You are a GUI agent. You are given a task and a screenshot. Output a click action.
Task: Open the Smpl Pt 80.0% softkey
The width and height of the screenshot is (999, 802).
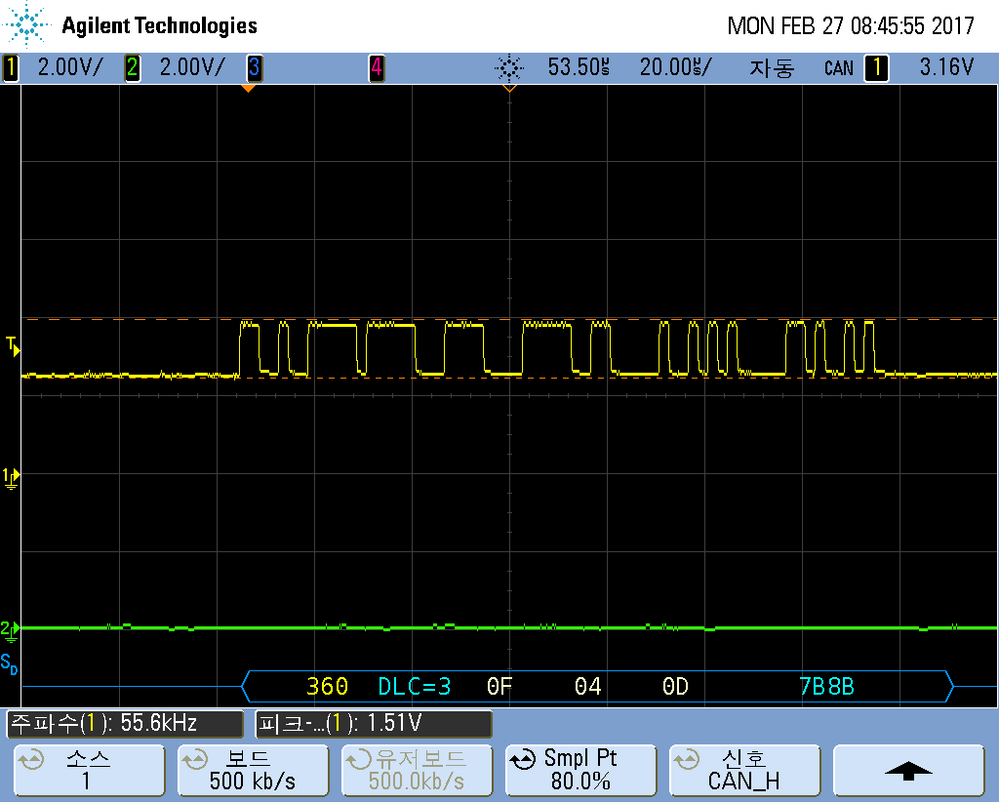pos(580,770)
